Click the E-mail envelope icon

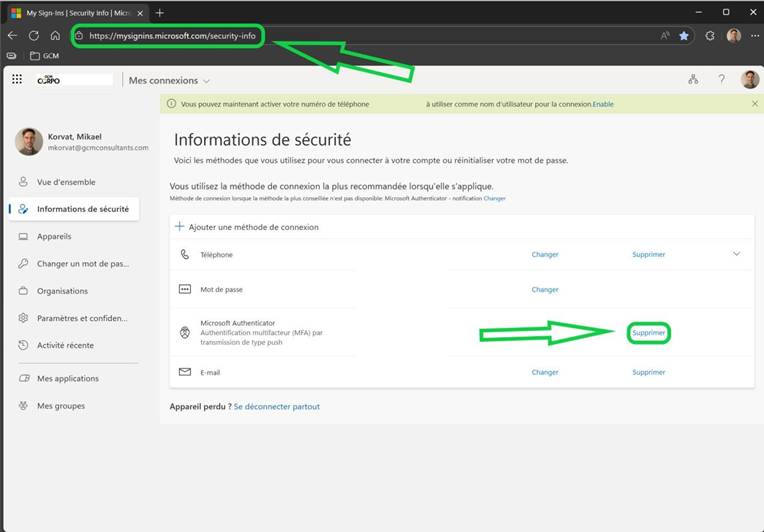185,372
